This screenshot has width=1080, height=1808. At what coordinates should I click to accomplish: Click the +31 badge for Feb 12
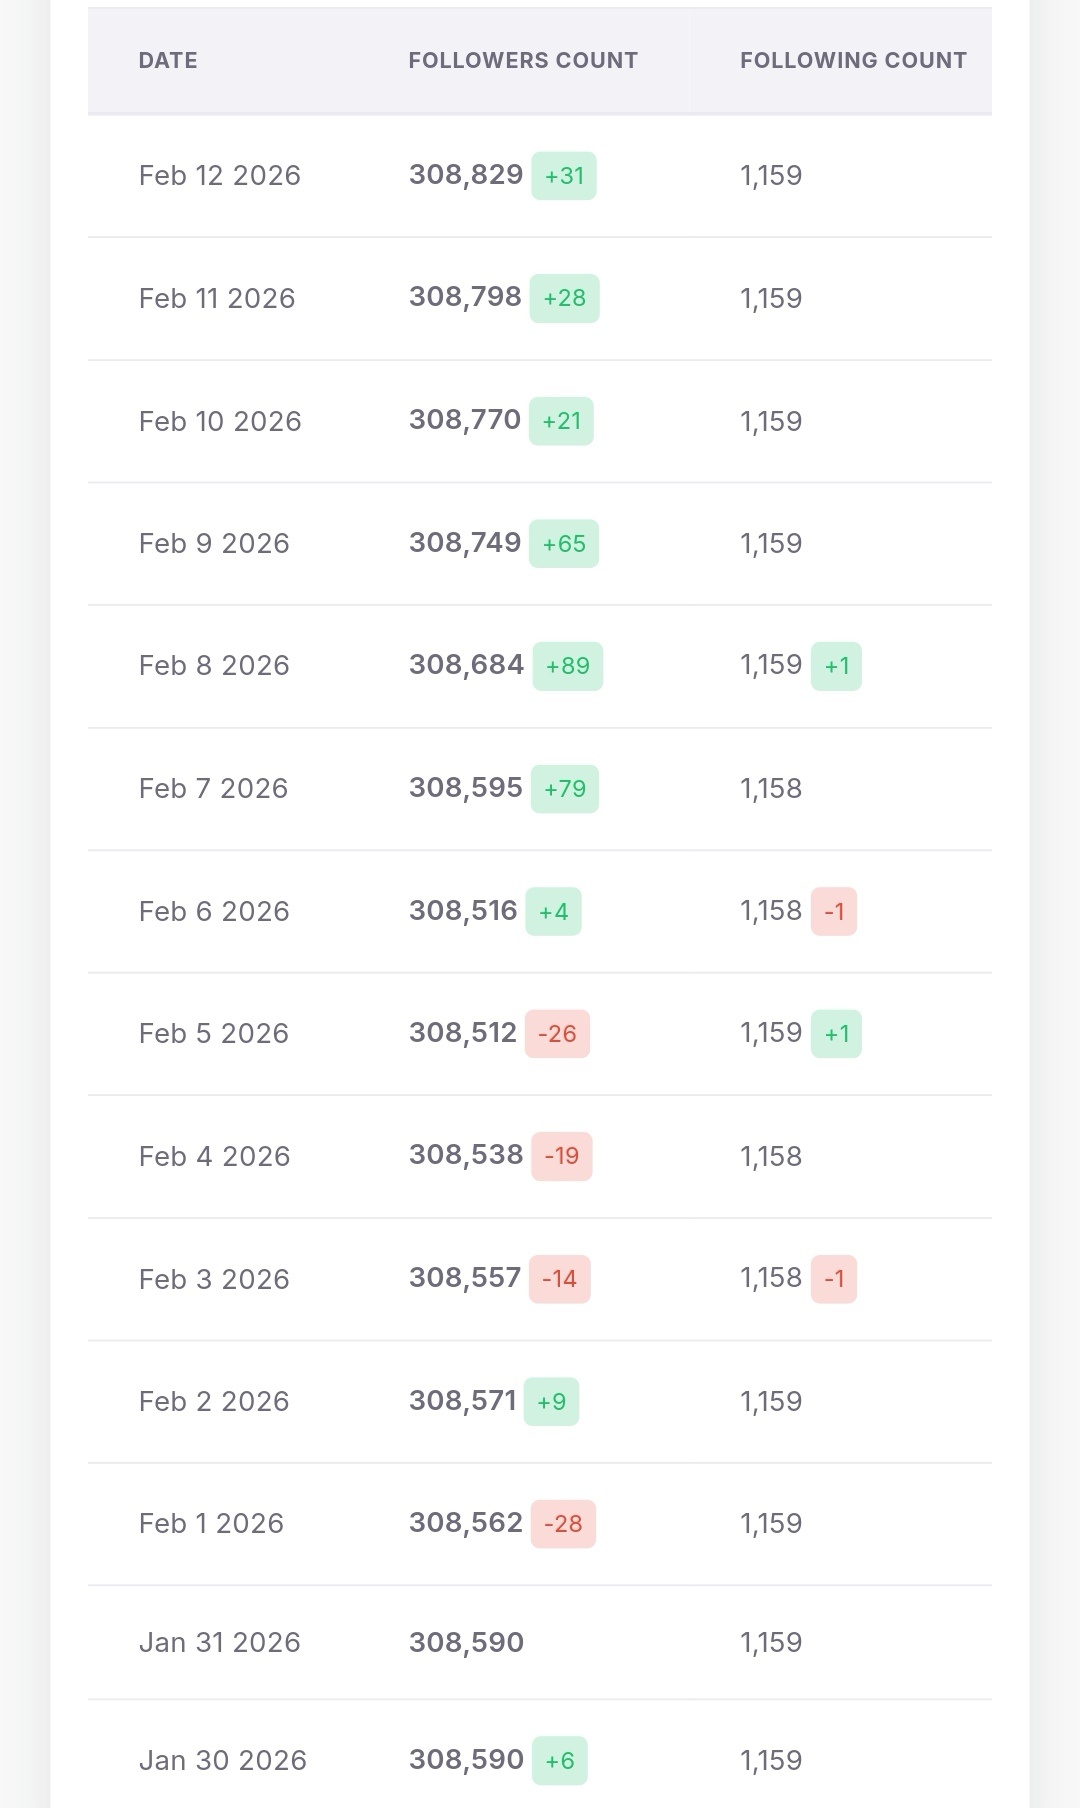pos(564,176)
